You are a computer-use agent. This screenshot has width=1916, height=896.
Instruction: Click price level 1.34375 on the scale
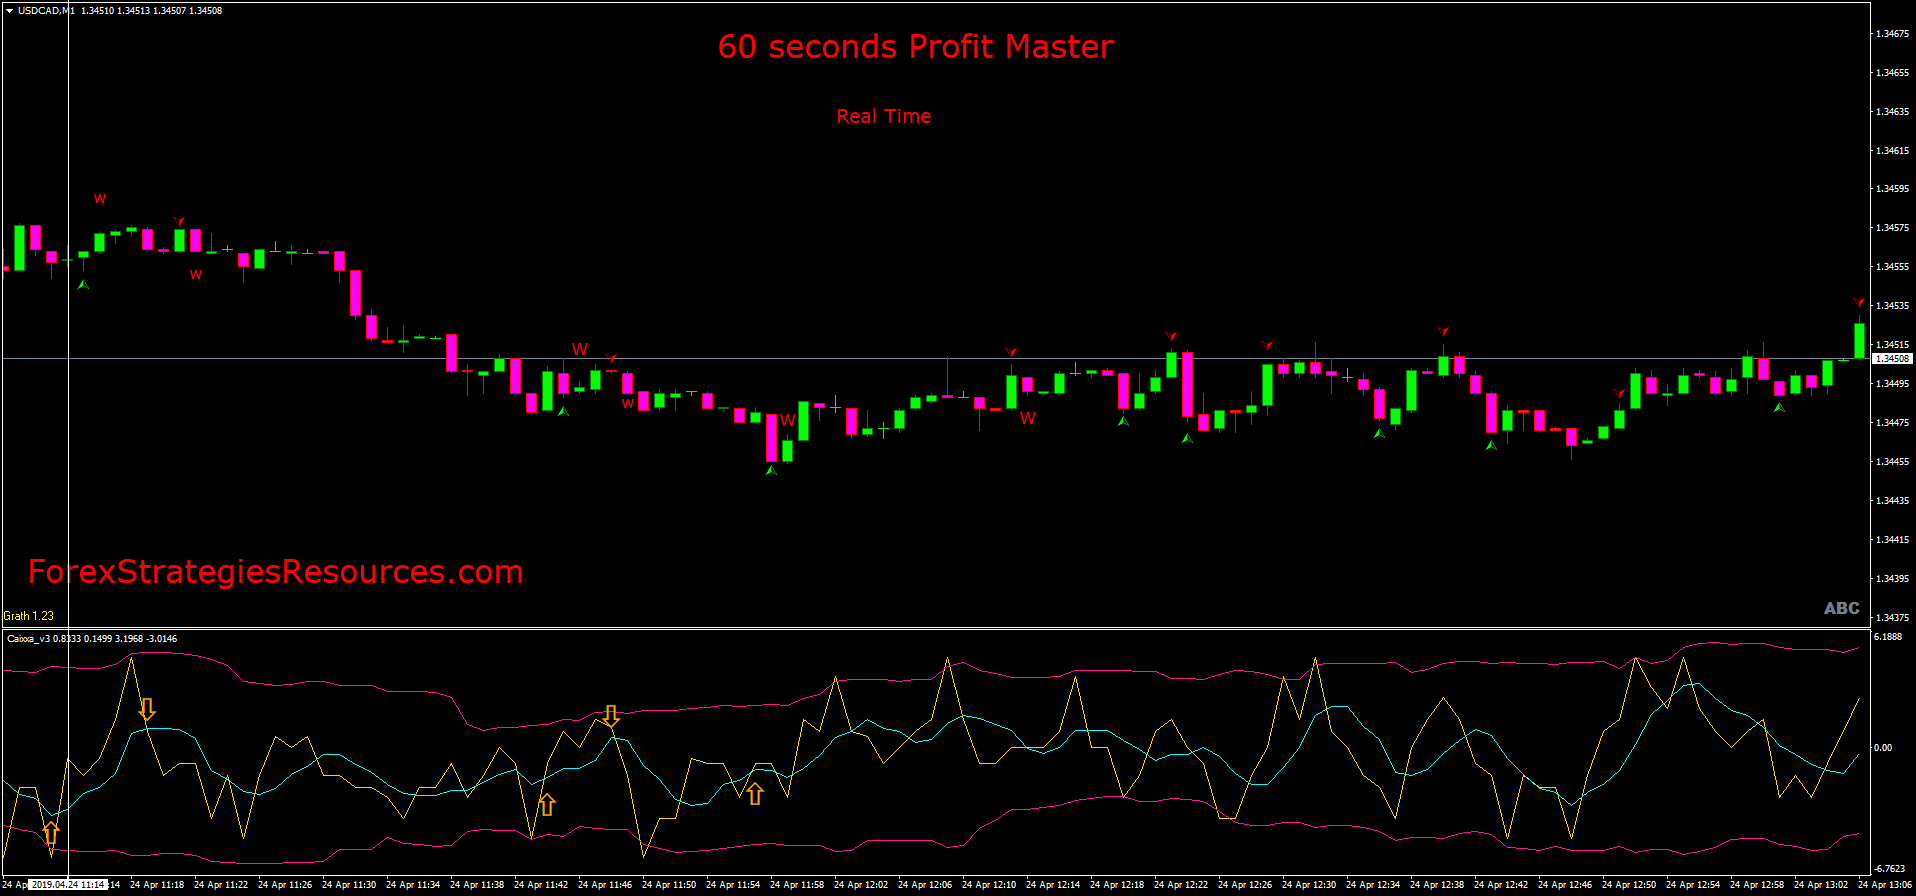(x=1893, y=618)
